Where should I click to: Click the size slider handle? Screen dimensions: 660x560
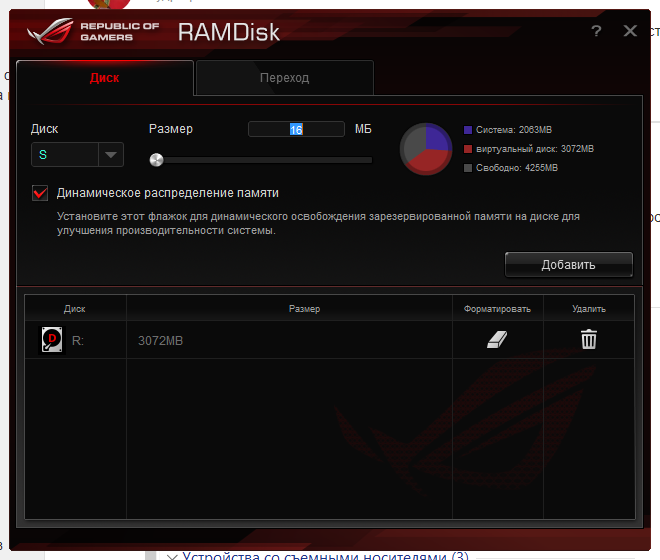(x=157, y=160)
